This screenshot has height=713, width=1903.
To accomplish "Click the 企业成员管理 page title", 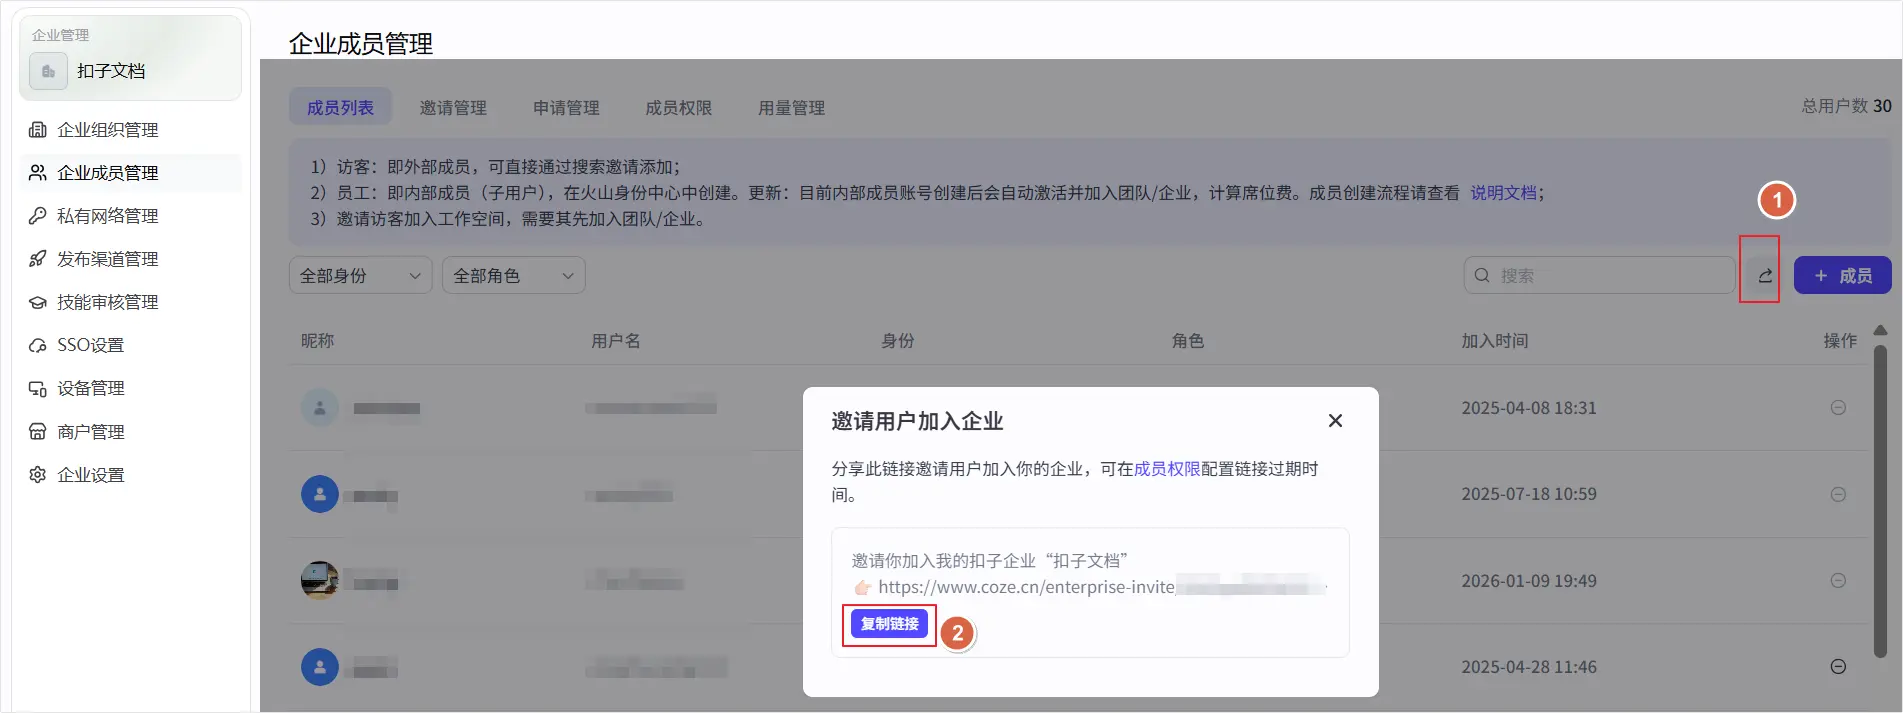I will pyautogui.click(x=361, y=43).
